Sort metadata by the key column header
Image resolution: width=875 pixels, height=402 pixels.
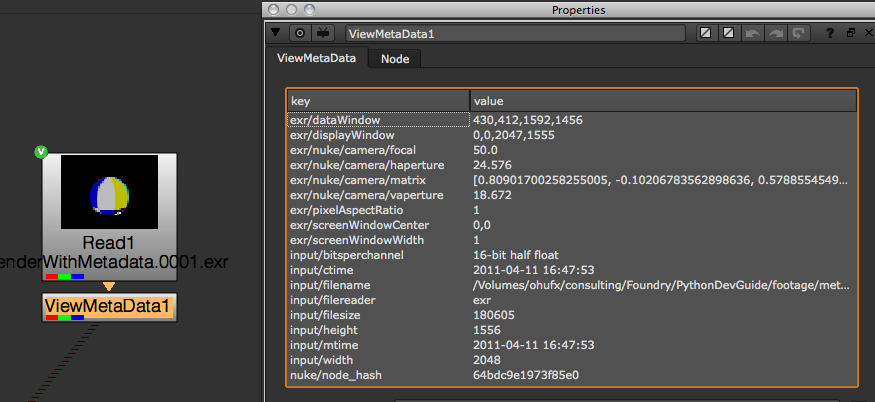point(378,101)
